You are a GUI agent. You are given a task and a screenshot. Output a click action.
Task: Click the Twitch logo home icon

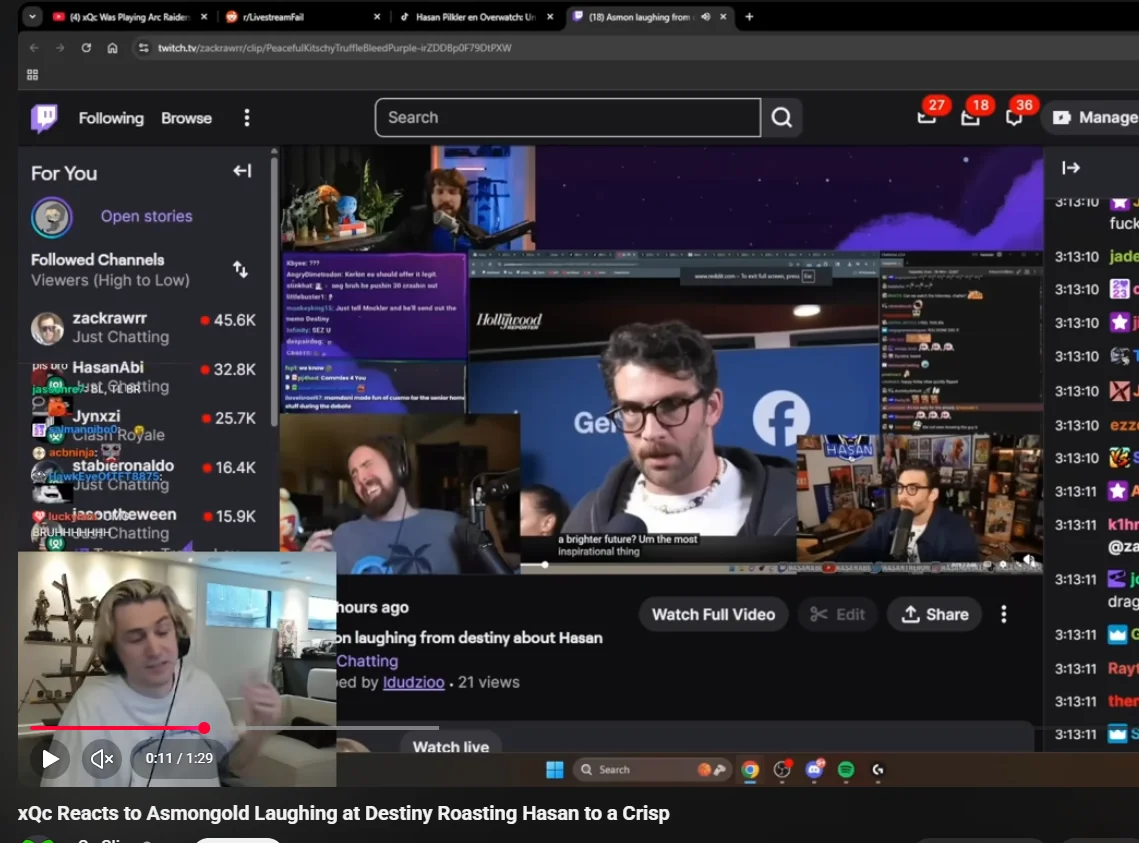pos(44,118)
